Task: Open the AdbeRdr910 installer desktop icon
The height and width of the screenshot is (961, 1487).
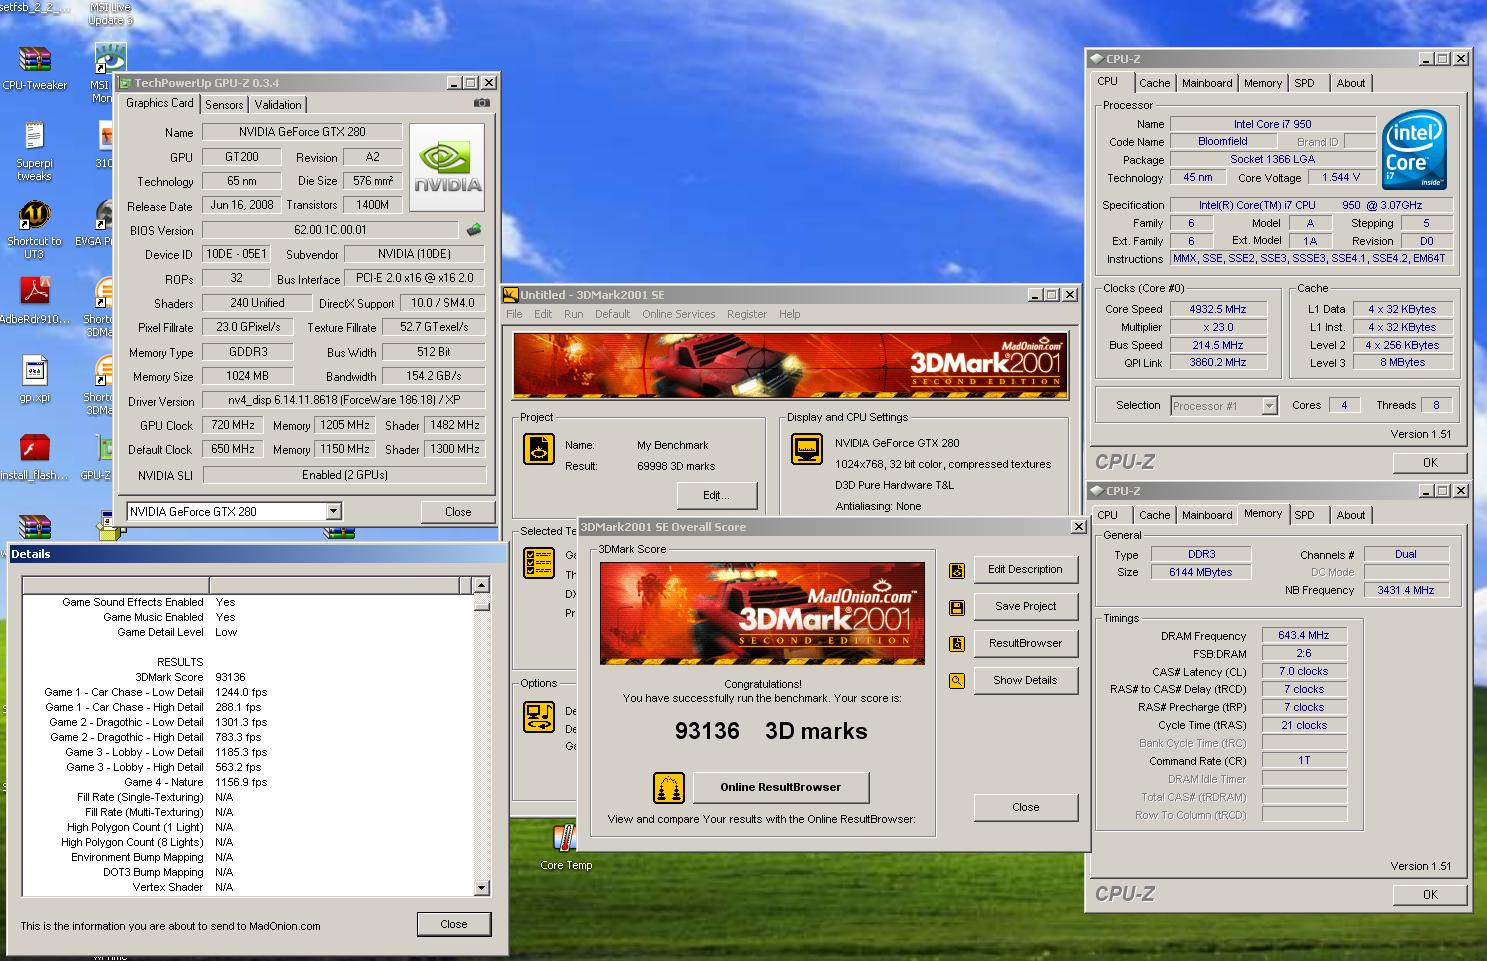Action: 34,292
